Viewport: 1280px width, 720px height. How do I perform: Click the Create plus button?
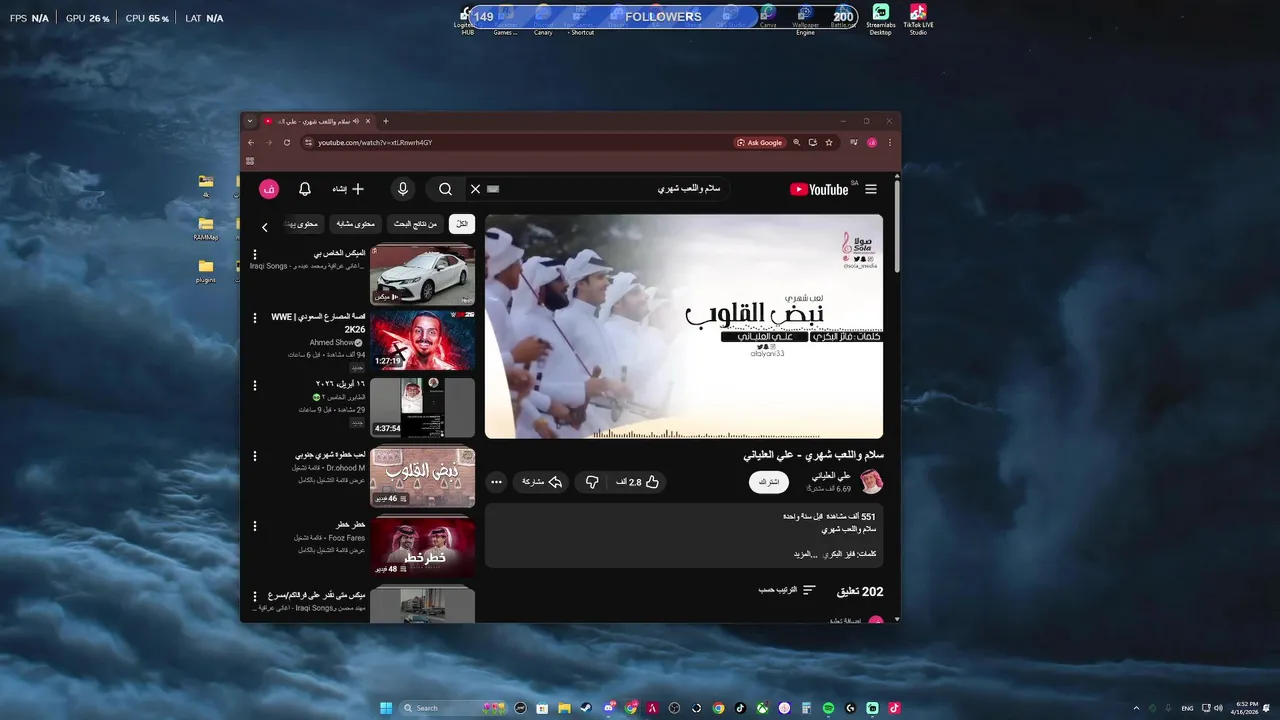point(348,189)
